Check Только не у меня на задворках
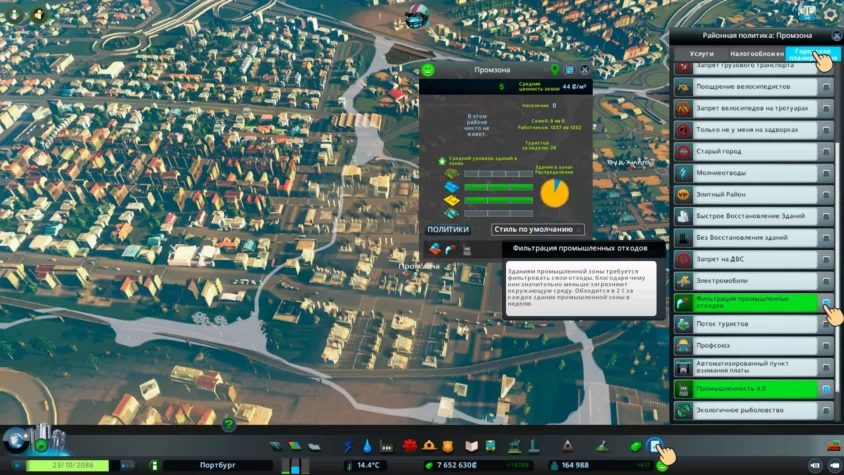The image size is (844, 475). (x=826, y=130)
